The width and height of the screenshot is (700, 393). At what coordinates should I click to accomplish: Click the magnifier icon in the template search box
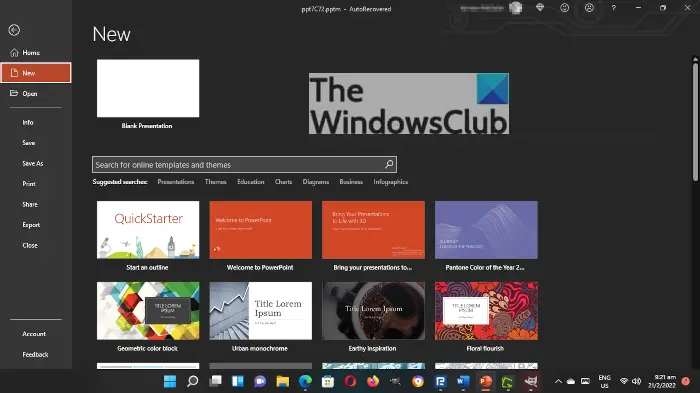[x=389, y=164]
